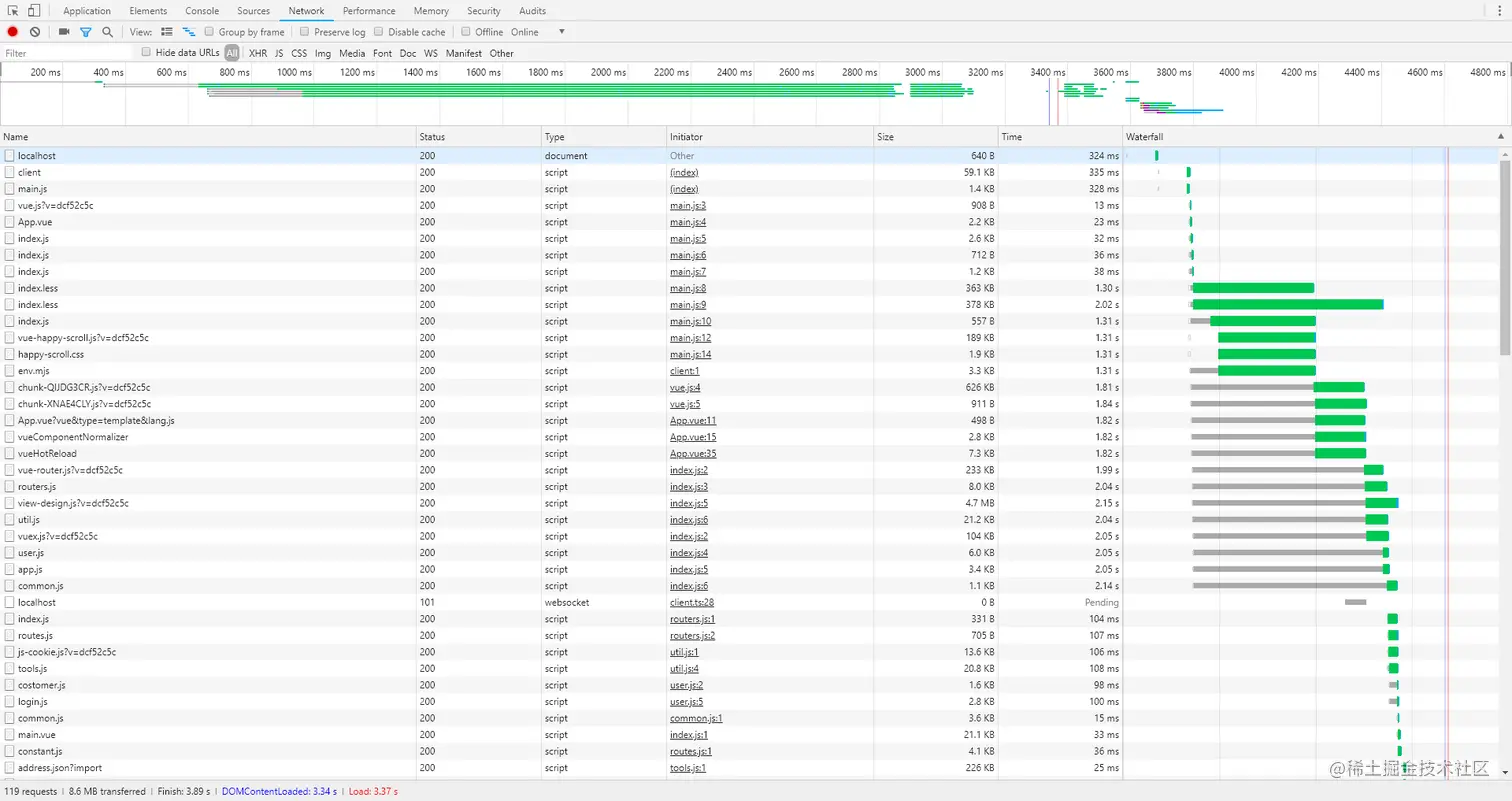
Task: Toggle the device toolbar icon
Action: 34,11
